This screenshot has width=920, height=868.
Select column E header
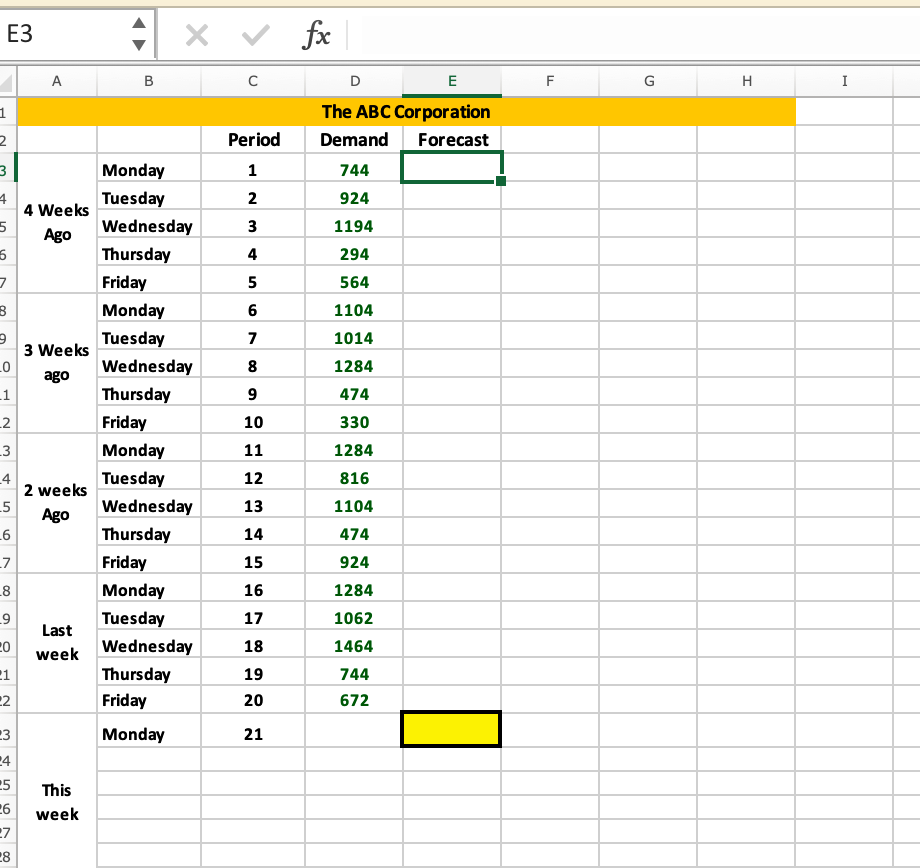click(x=452, y=81)
